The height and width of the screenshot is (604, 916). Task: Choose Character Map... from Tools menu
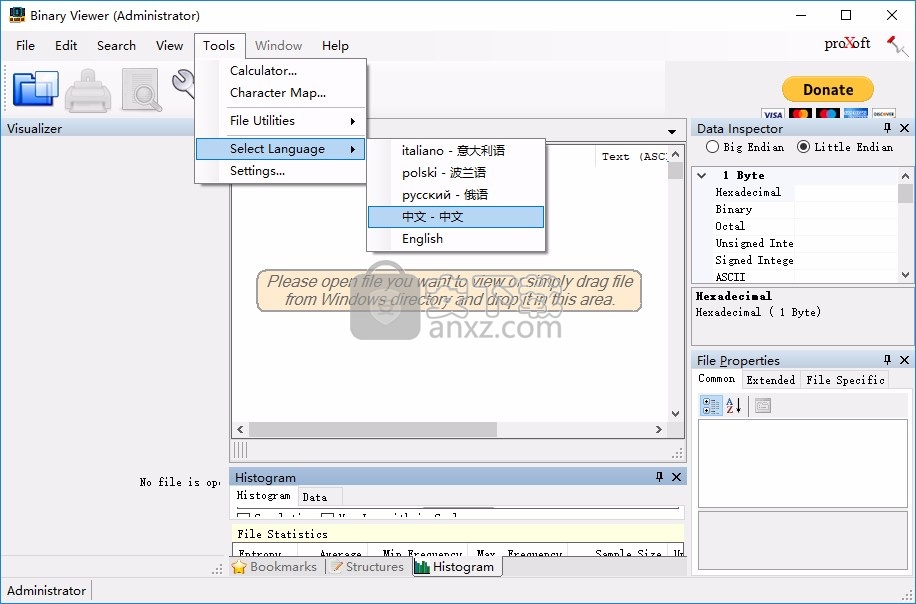(280, 93)
